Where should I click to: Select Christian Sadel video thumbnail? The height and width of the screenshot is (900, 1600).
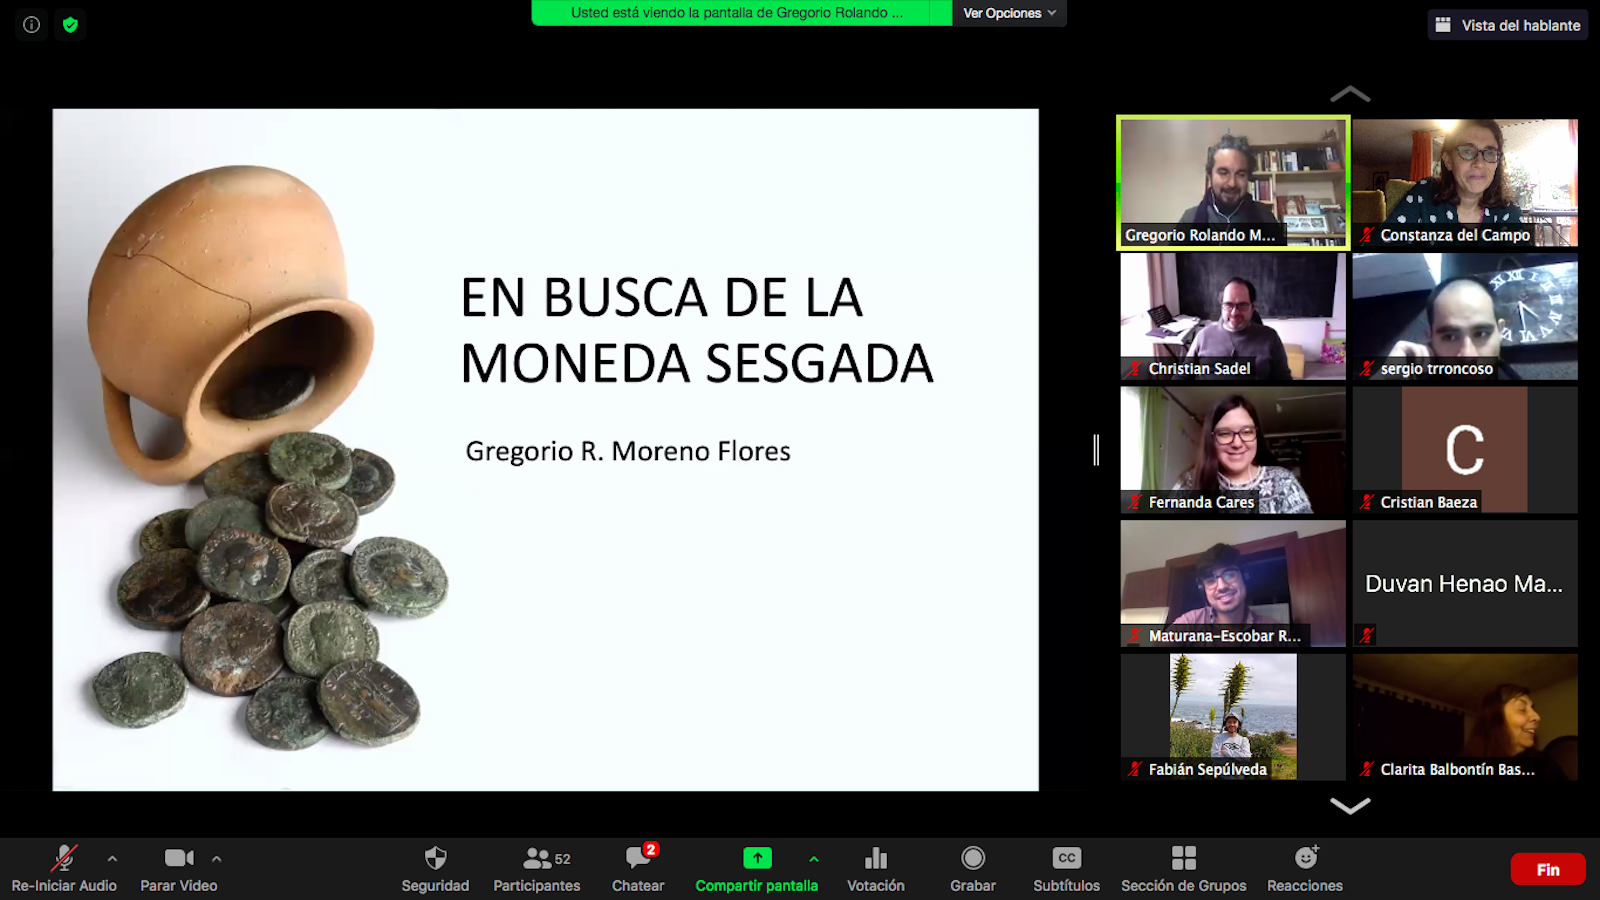[1233, 316]
